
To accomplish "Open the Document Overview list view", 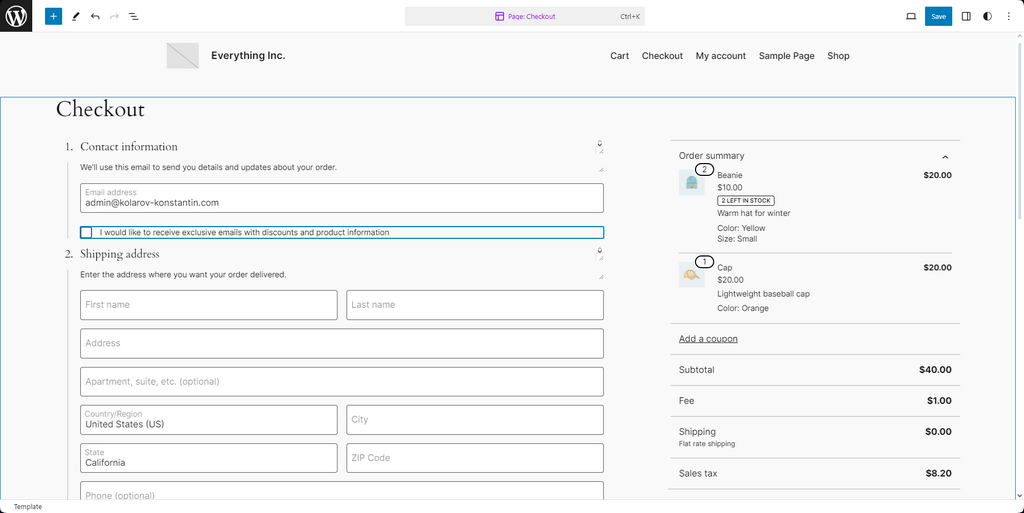I will (x=134, y=16).
